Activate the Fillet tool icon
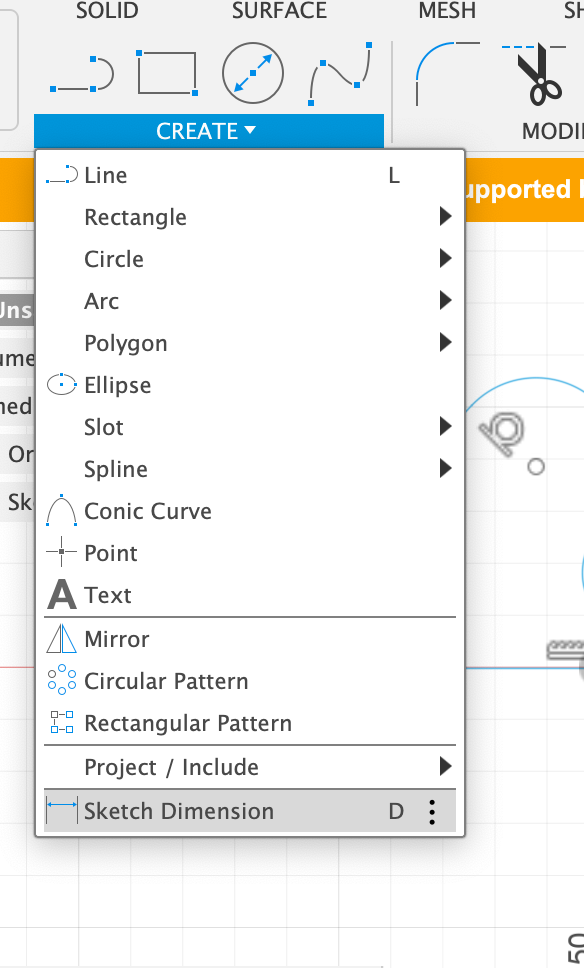Viewport: 584px width, 968px height. (448, 74)
